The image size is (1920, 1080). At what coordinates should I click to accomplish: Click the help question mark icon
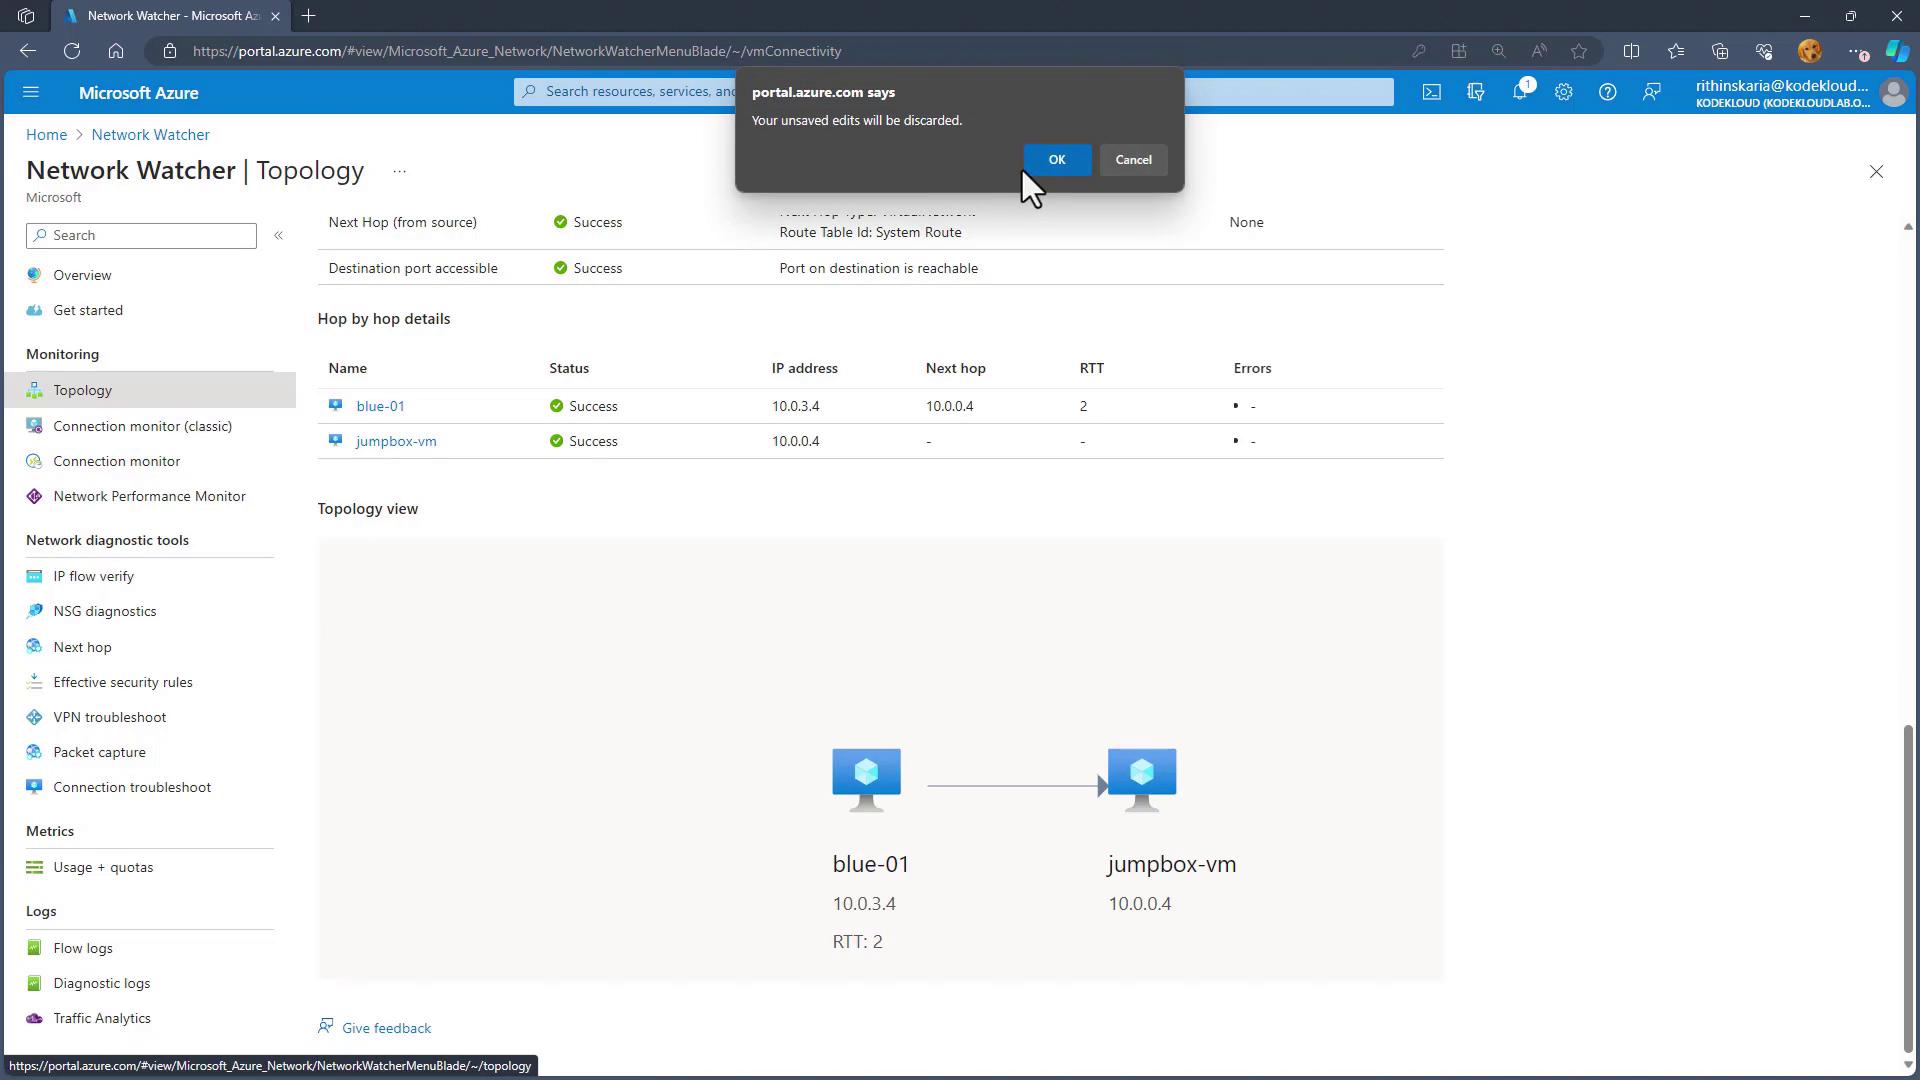1607,92
